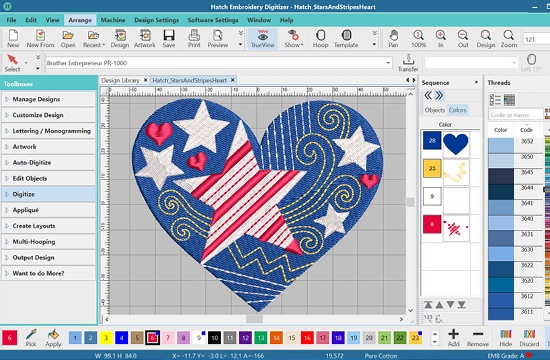Open the Machine menu
The width and height of the screenshot is (550, 360).
113,20
